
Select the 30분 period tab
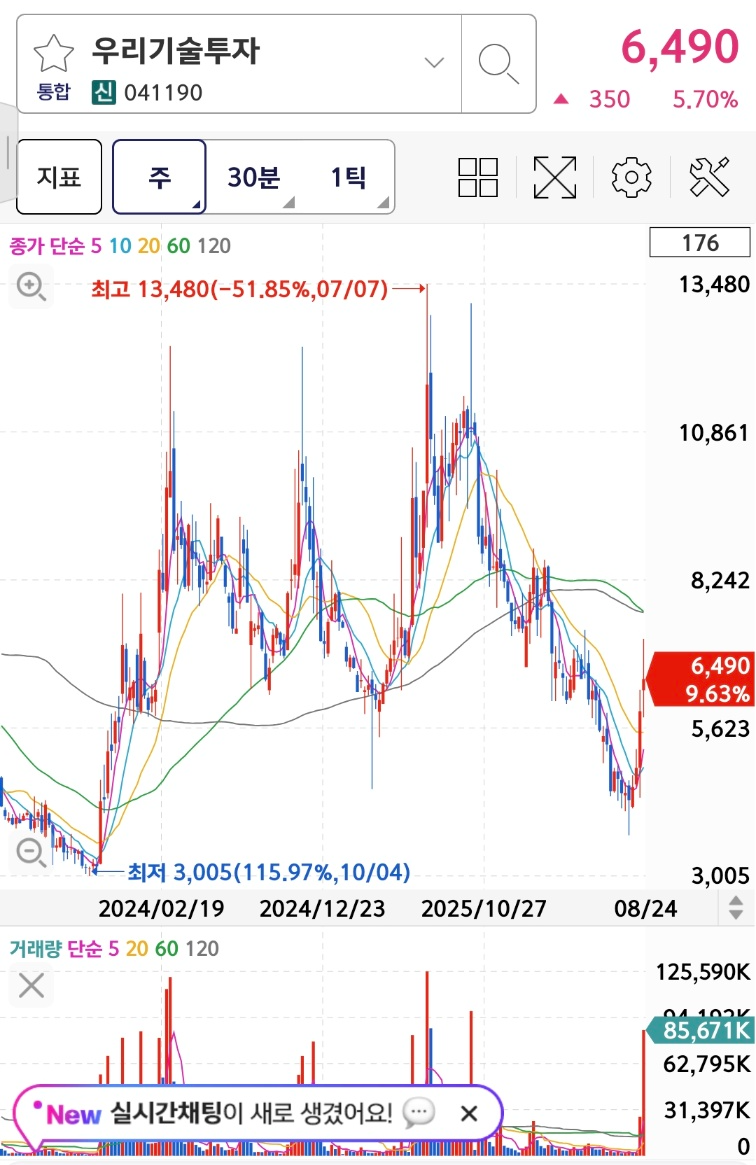point(254,177)
